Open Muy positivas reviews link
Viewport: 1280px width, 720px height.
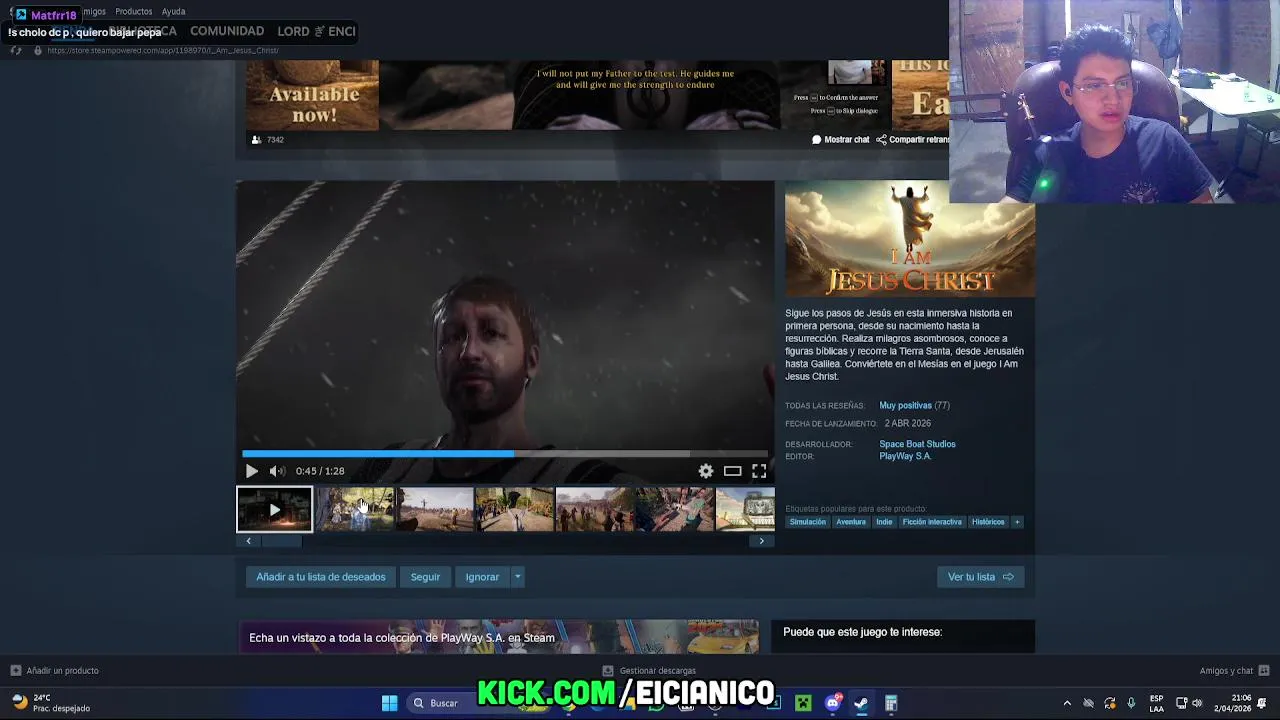click(x=905, y=406)
